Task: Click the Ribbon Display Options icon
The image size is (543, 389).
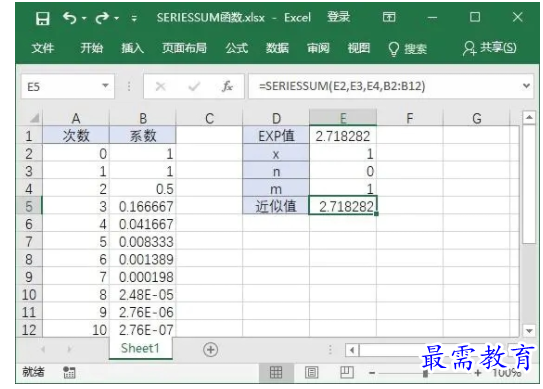Action: coord(389,17)
